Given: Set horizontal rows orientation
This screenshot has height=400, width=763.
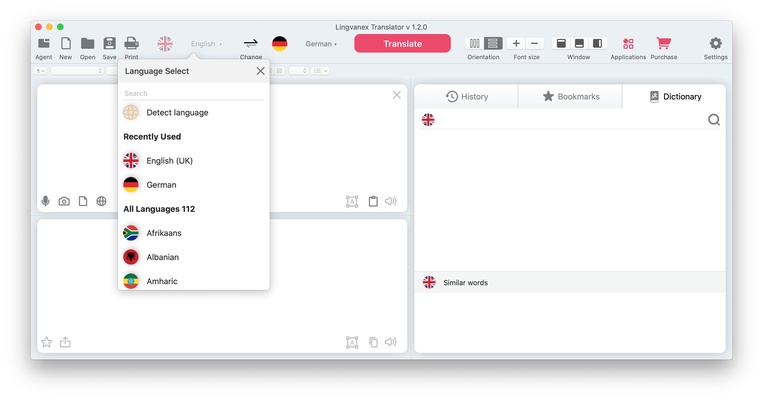Looking at the screenshot, I should [493, 43].
